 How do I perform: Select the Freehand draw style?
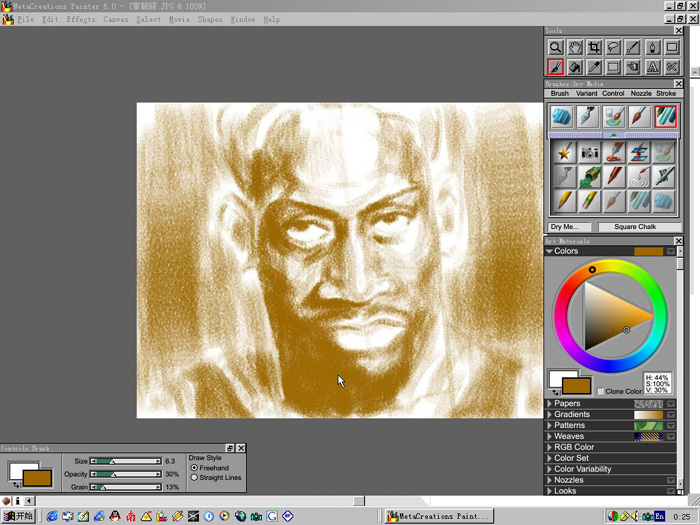pyautogui.click(x=194, y=467)
